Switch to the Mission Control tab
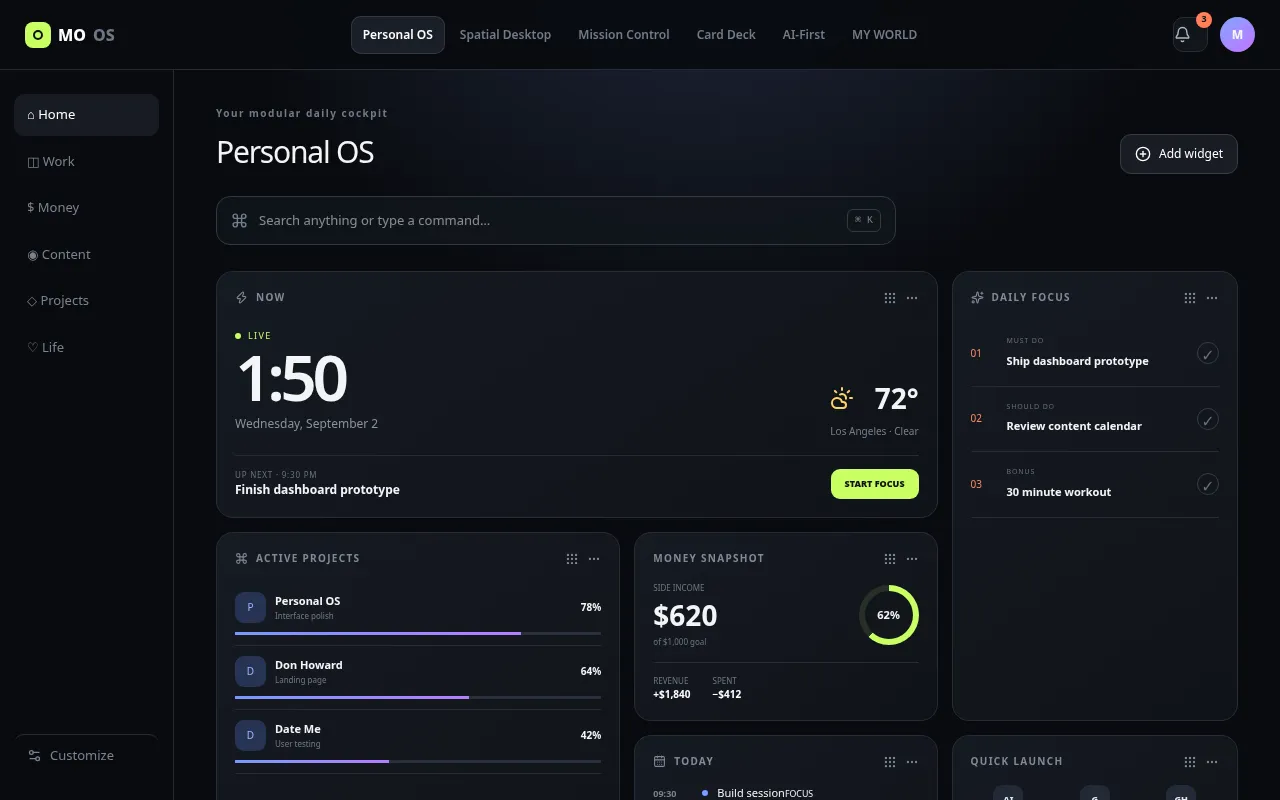 (x=624, y=35)
